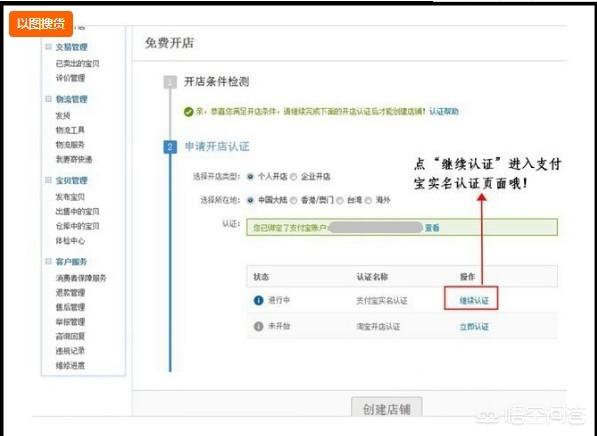Click the orange 以图搜货 badge
Viewport: 597px width, 436px height.
coord(41,24)
